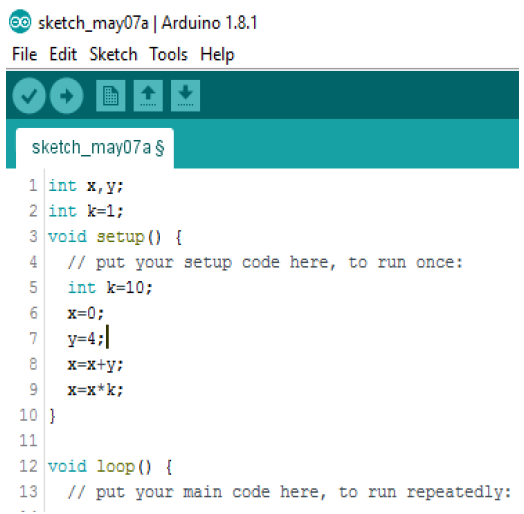The width and height of the screenshot is (524, 514).
Task: Open a sketch with the up-arrow icon
Action: click(148, 96)
